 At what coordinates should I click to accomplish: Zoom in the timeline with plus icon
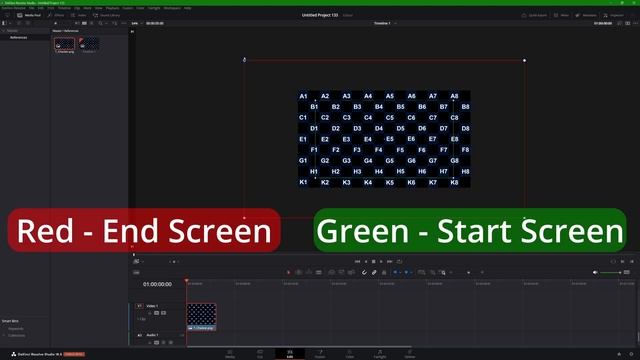point(482,272)
